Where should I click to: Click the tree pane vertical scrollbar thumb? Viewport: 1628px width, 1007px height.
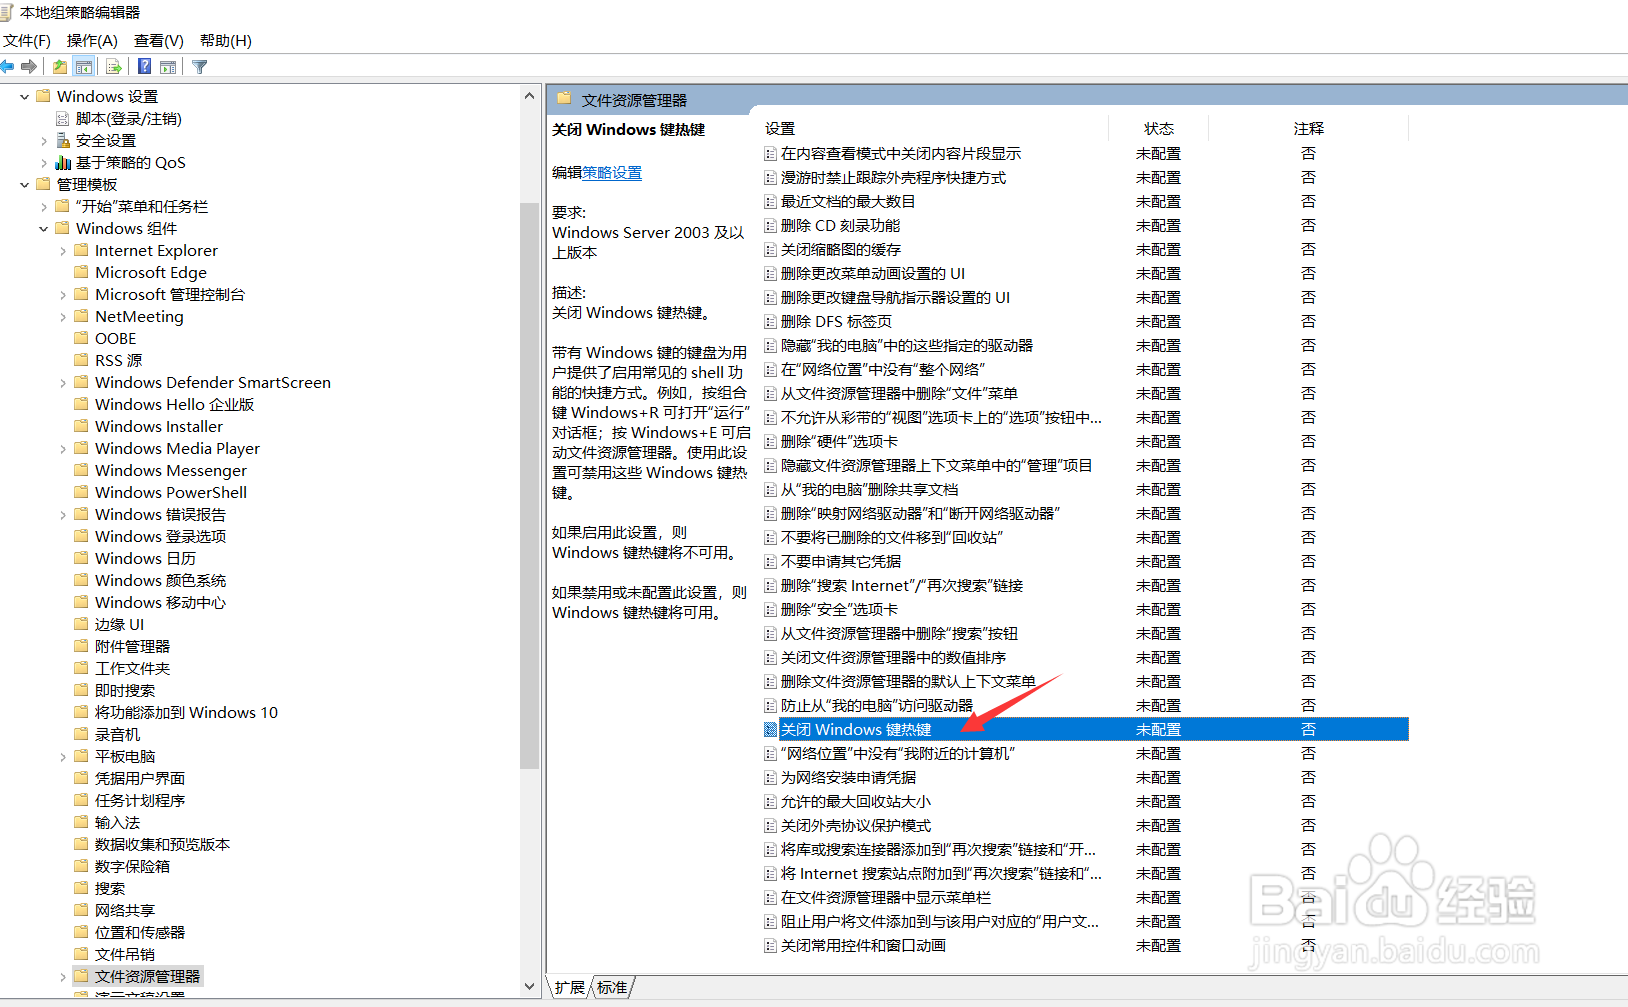point(530,485)
